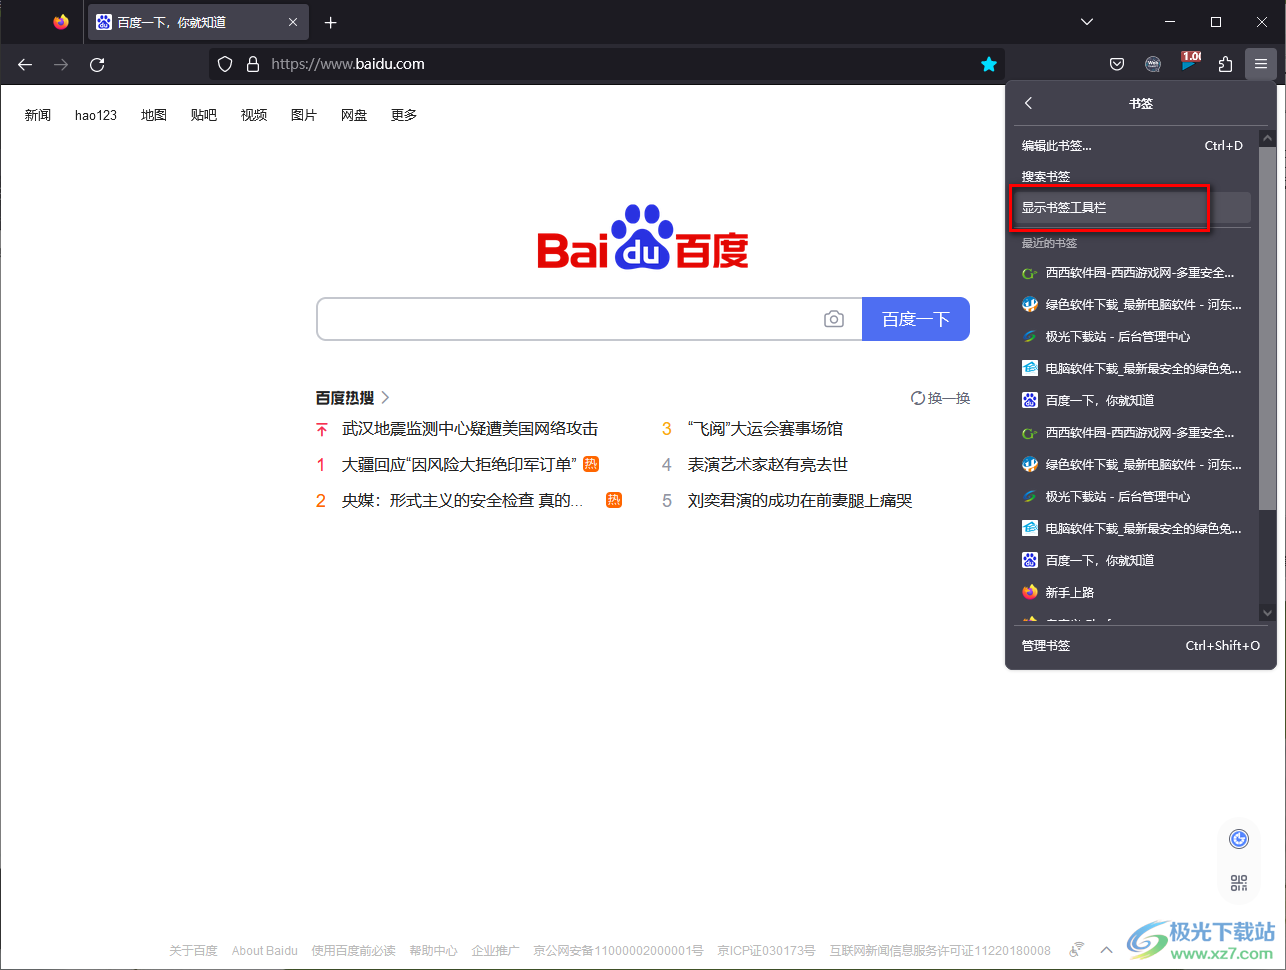The image size is (1286, 970).
Task: Toggle the Firefox hamburger application menu
Action: [x=1261, y=64]
